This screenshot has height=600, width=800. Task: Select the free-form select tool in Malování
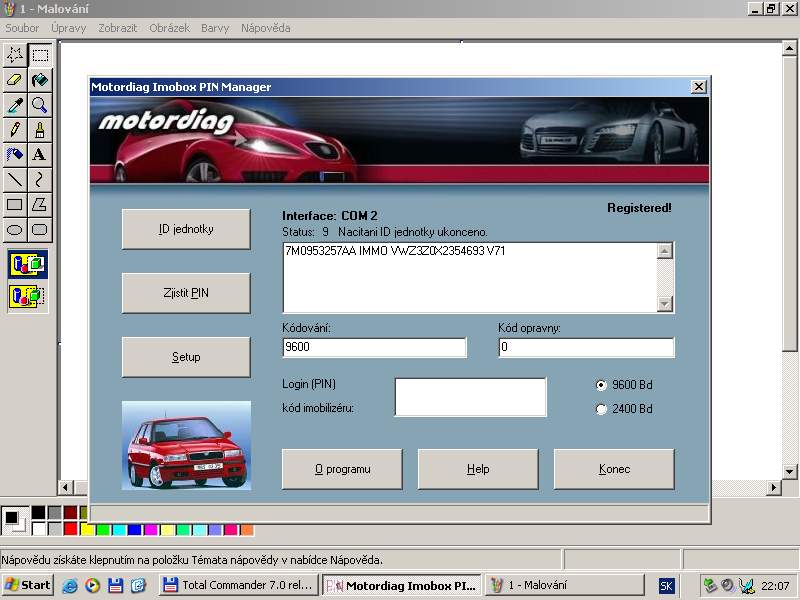(15, 55)
